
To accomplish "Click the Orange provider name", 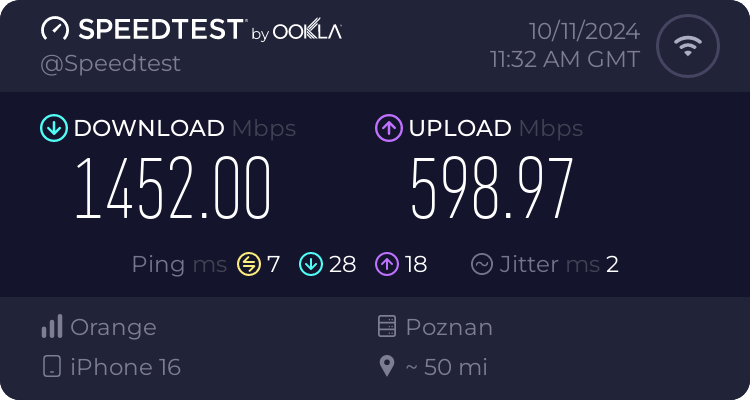I will 113,327.
